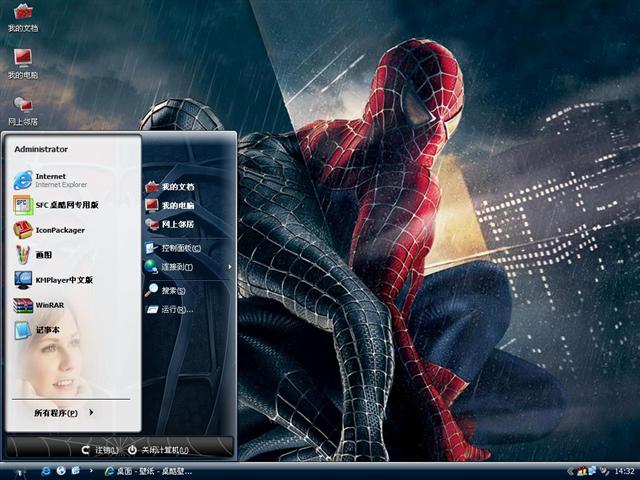The height and width of the screenshot is (480, 640).
Task: Click the second system tray icon
Action: tap(592, 471)
